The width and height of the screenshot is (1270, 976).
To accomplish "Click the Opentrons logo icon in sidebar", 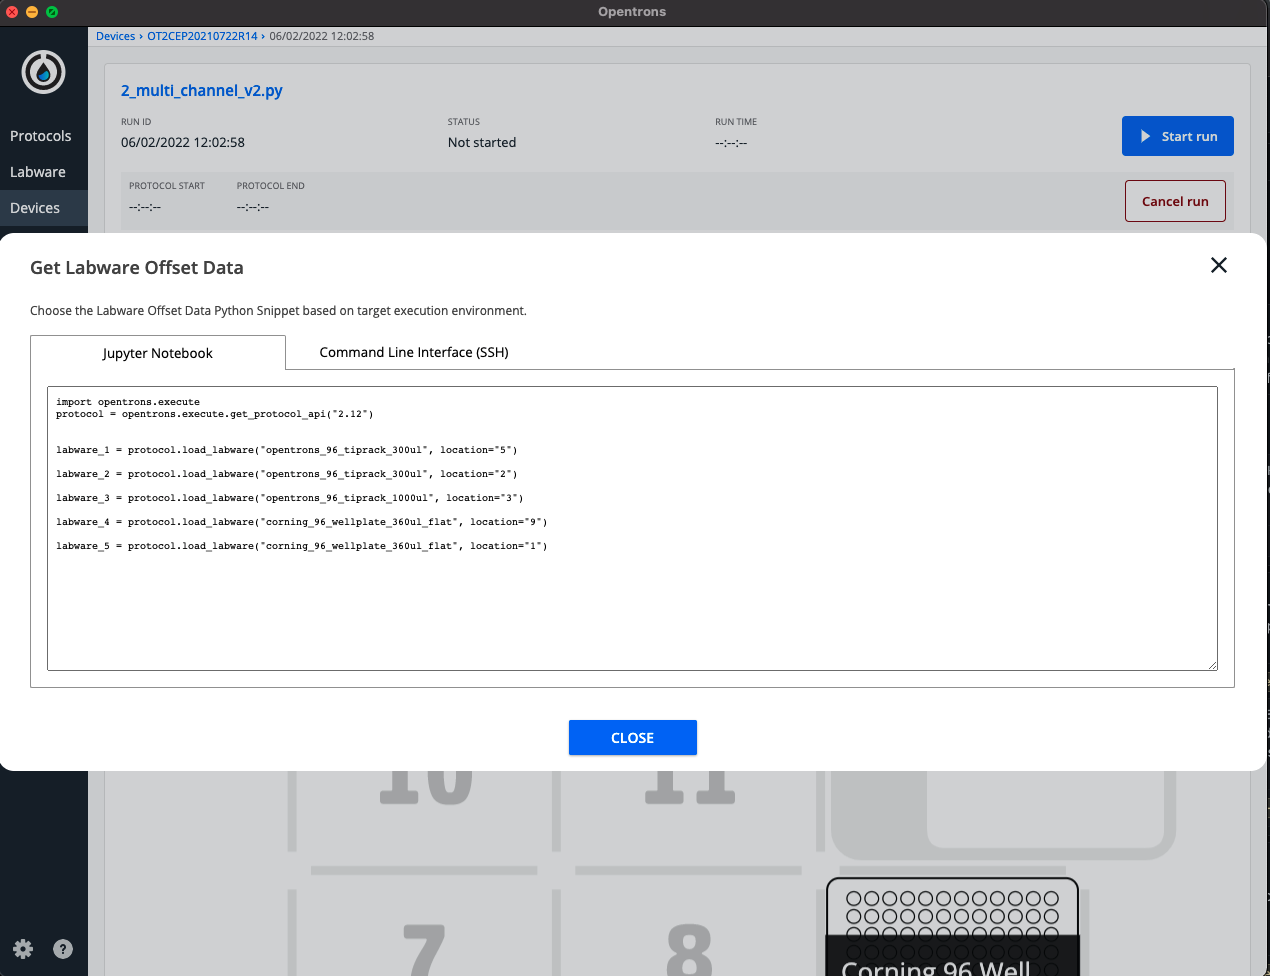I will coord(44,72).
